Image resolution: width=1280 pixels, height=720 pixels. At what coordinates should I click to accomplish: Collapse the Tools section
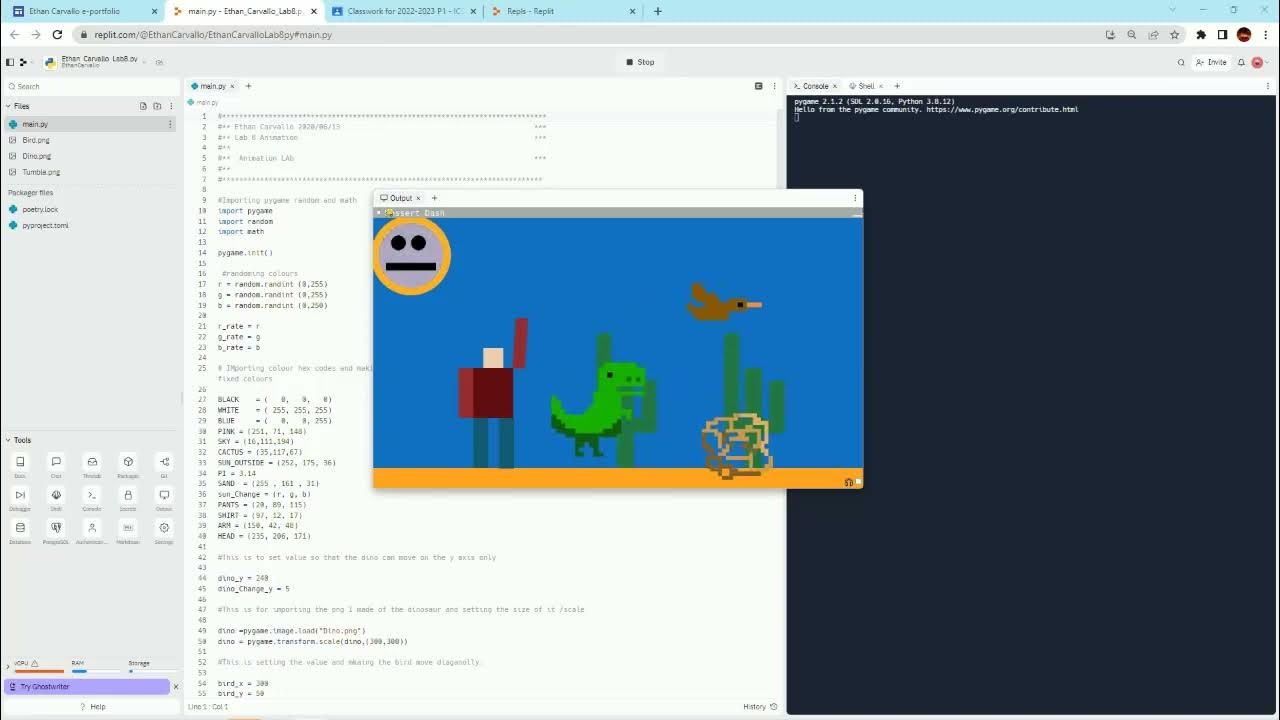[8, 440]
